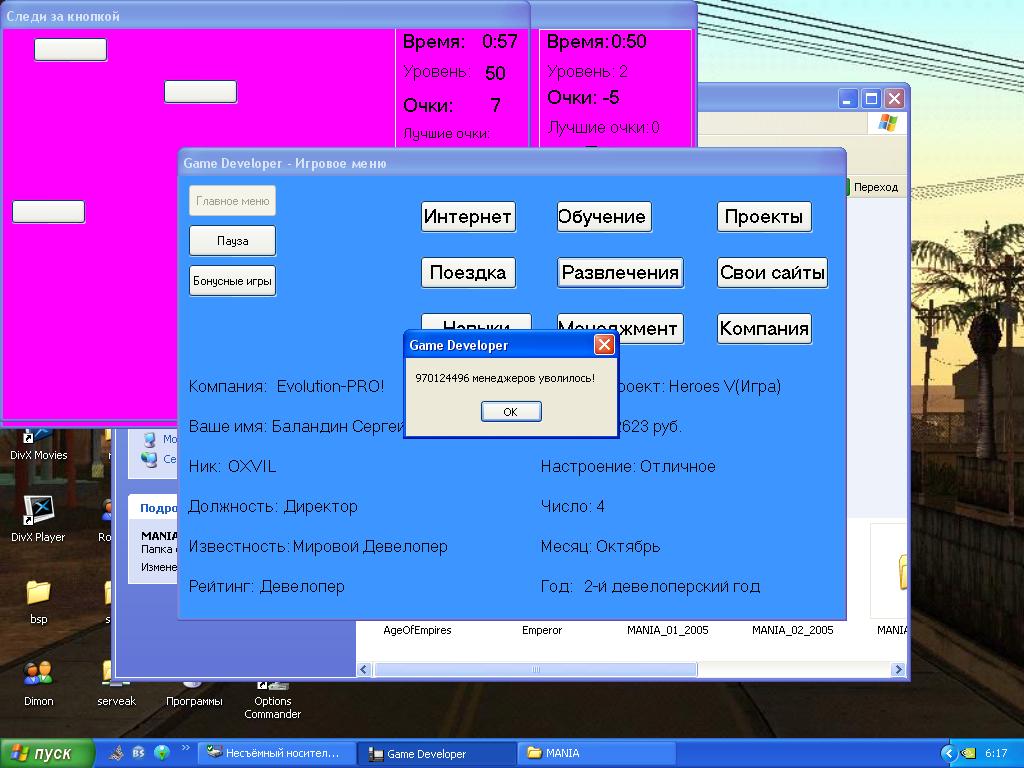Image resolution: width=1024 pixels, height=768 pixels.
Task: Click the lower-left blank button in Следи за кнопкой
Action: click(x=48, y=212)
